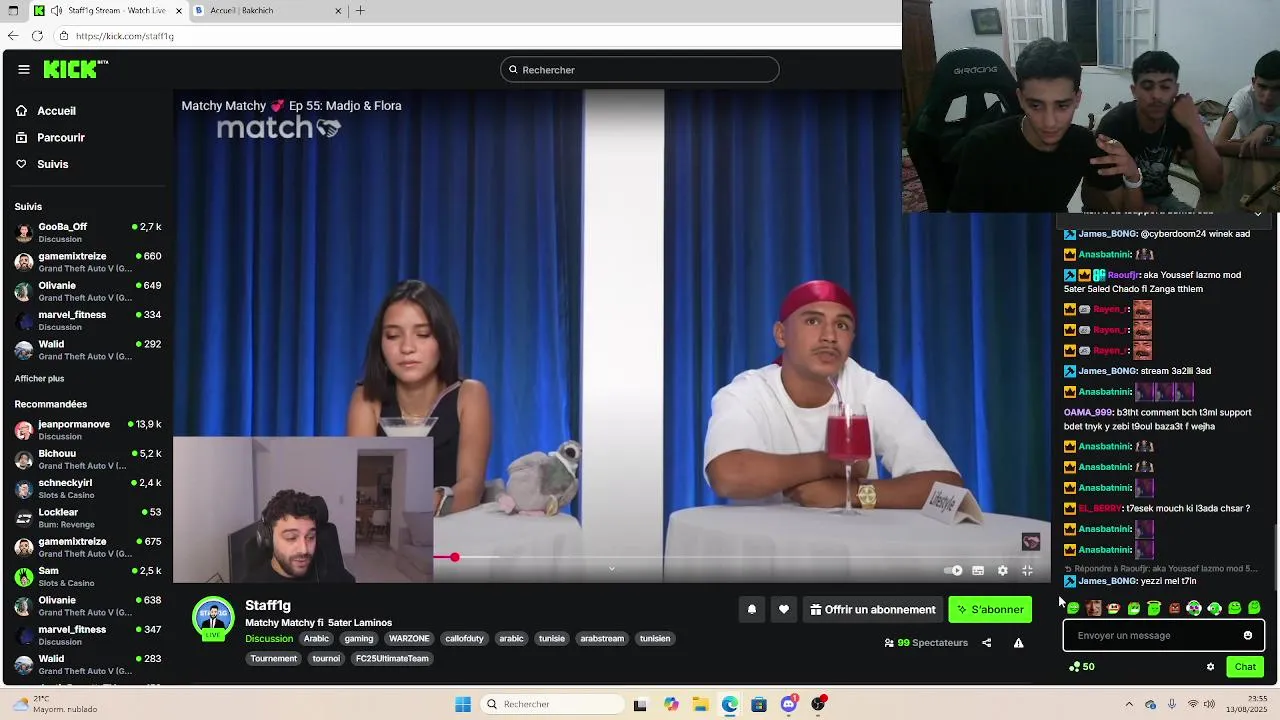The image size is (1280, 720).
Task: Click the report warning triangle icon
Action: coord(1018,643)
